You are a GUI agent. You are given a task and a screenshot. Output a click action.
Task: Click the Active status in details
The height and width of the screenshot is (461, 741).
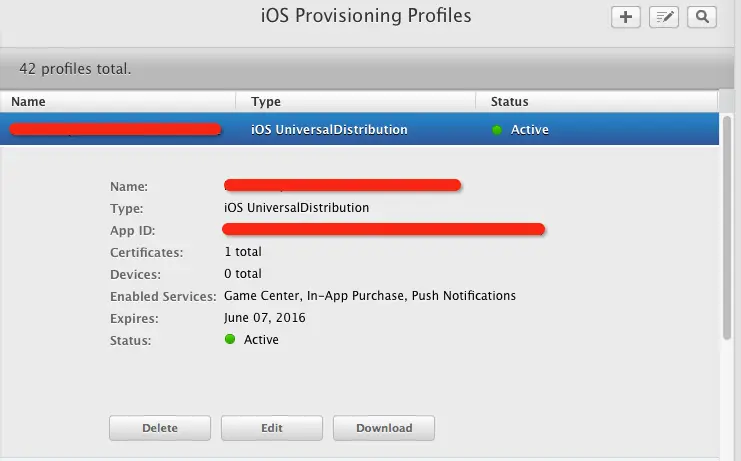point(261,340)
